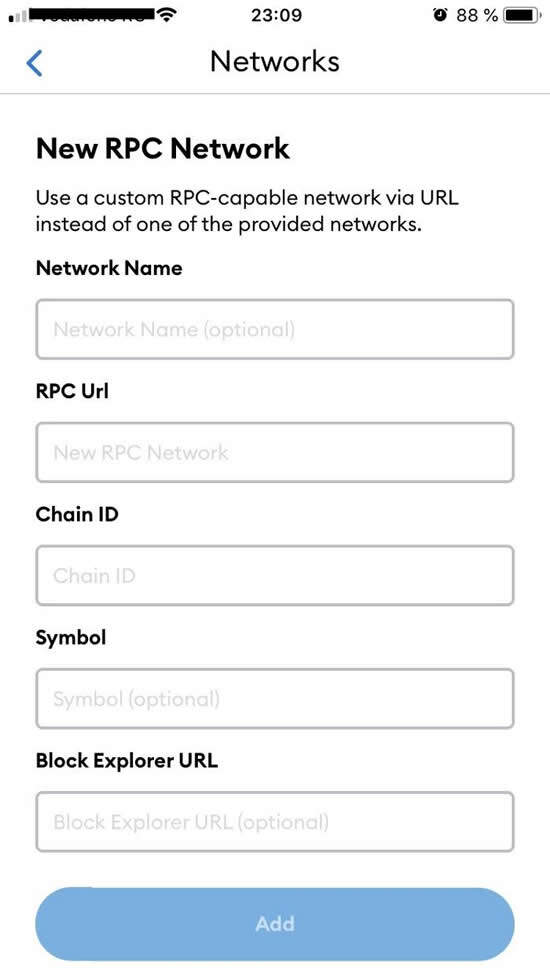Image resolution: width=550 pixels, height=978 pixels.
Task: Tap the cellular signal bars icon
Action: tap(19, 16)
